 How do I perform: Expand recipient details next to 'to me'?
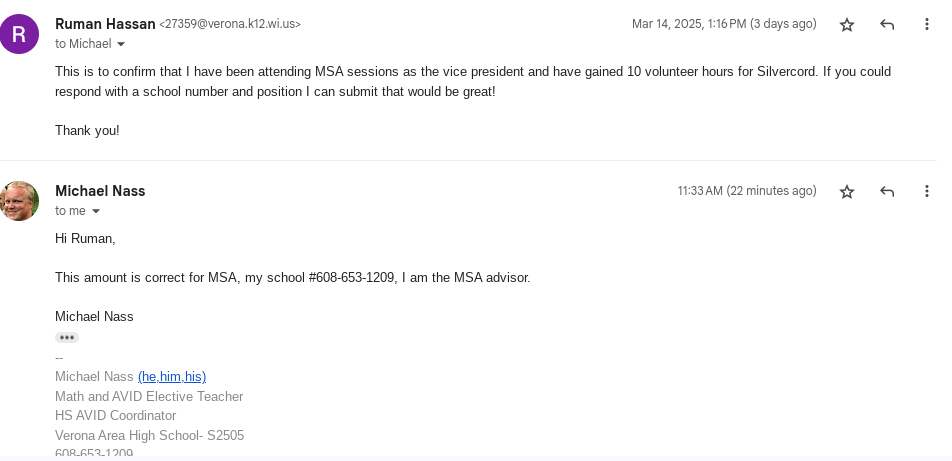click(x=96, y=212)
